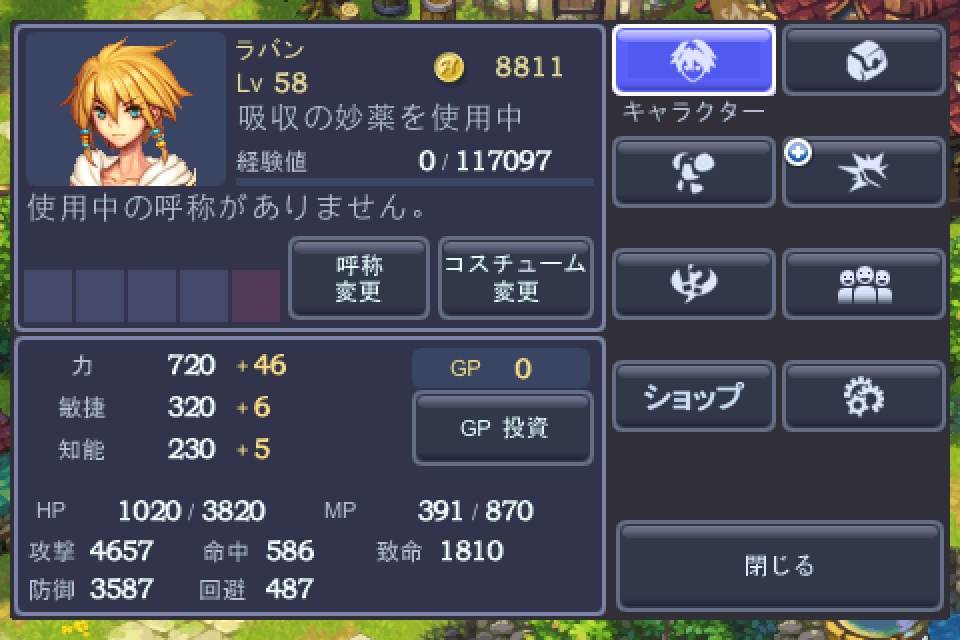Open the ショップ shop menu
The height and width of the screenshot is (640, 960).
pos(694,396)
